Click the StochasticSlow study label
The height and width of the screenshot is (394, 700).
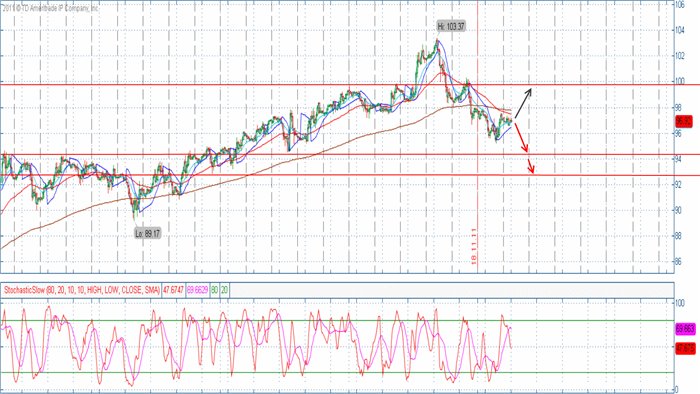(x=82, y=290)
